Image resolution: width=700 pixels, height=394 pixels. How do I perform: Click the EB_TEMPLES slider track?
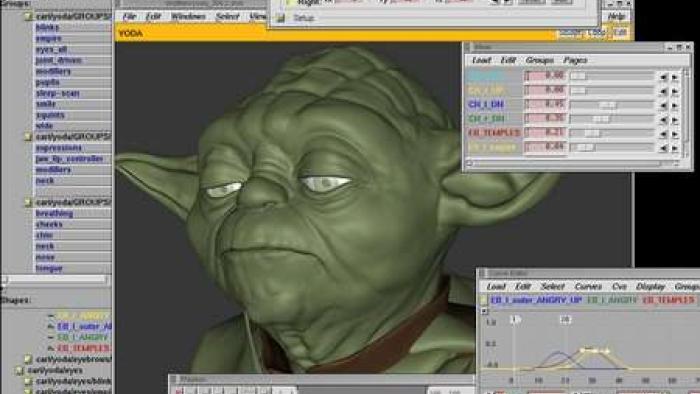[612, 133]
